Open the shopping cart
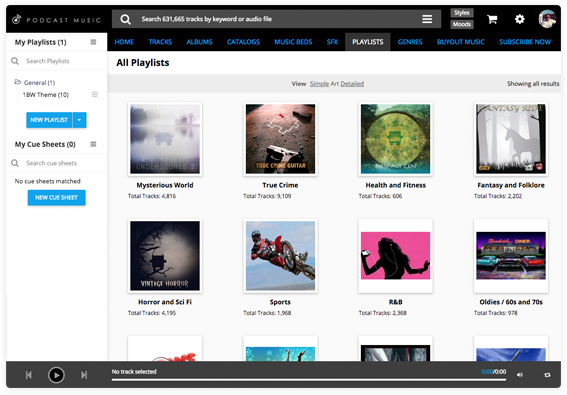Image resolution: width=567 pixels, height=395 pixels. point(492,19)
